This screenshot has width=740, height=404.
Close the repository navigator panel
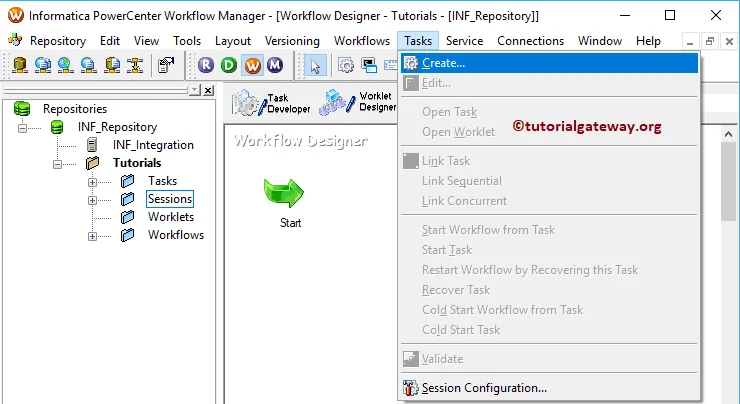[208, 90]
